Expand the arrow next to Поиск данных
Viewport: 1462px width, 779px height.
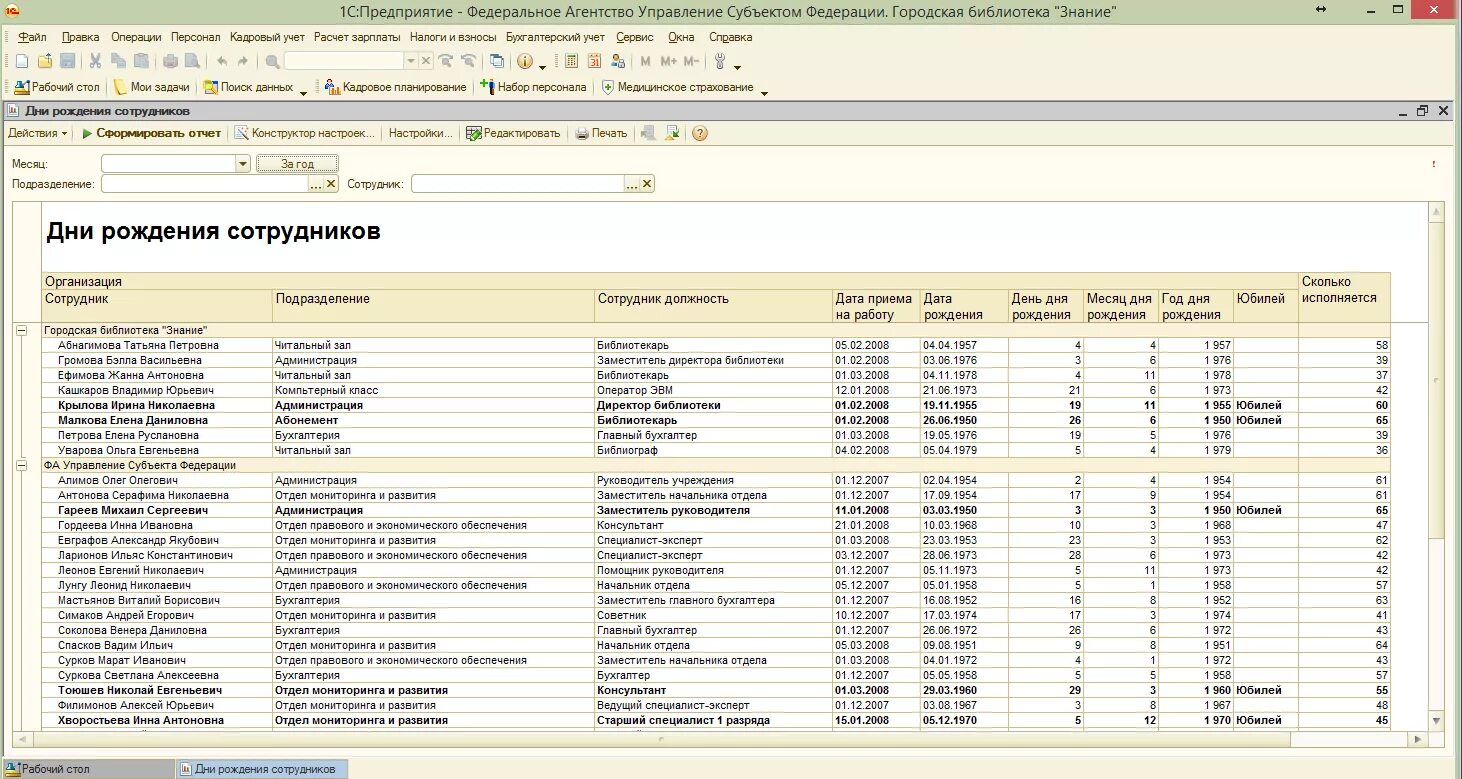[303, 91]
